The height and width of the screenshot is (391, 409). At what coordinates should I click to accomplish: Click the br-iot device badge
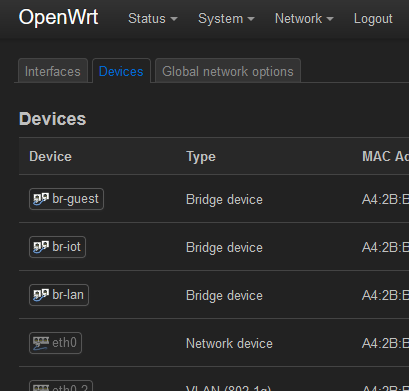coord(57,247)
